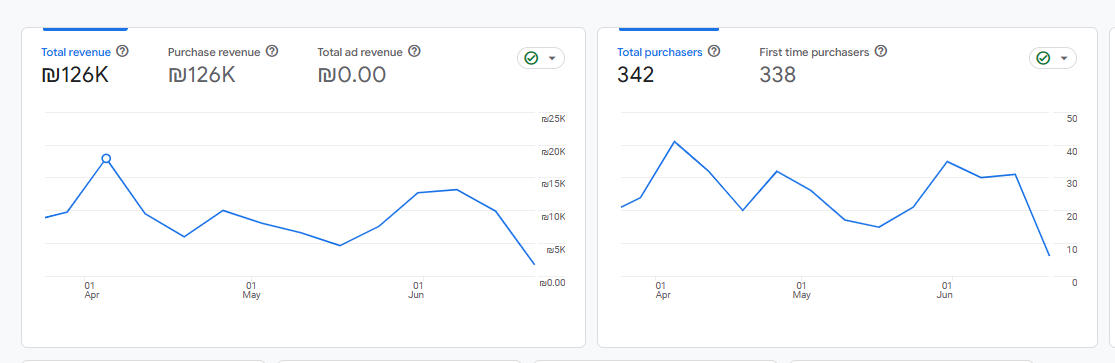Click ₪15K axis label on revenue chart
The image size is (1115, 363).
pos(553,184)
